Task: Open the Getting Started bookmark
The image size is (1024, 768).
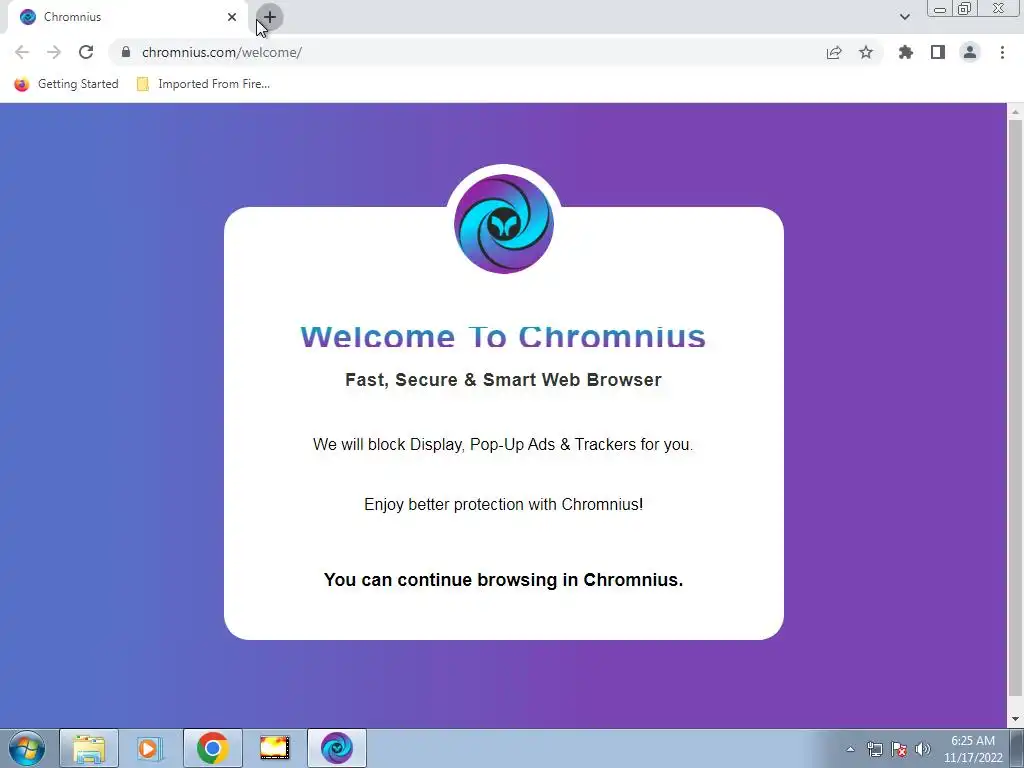Action: pos(66,84)
